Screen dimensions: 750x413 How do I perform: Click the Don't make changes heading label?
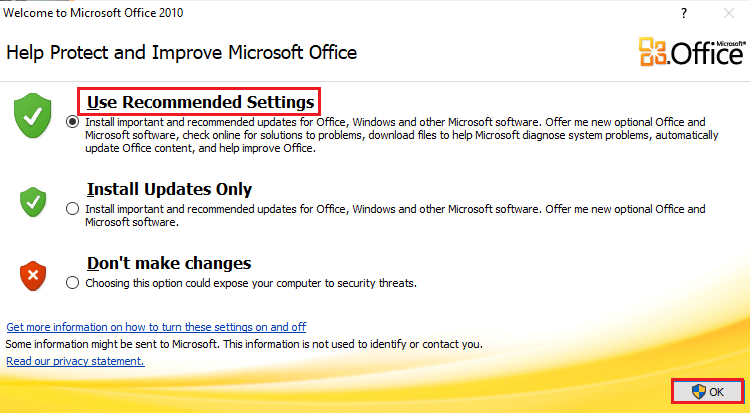[168, 263]
